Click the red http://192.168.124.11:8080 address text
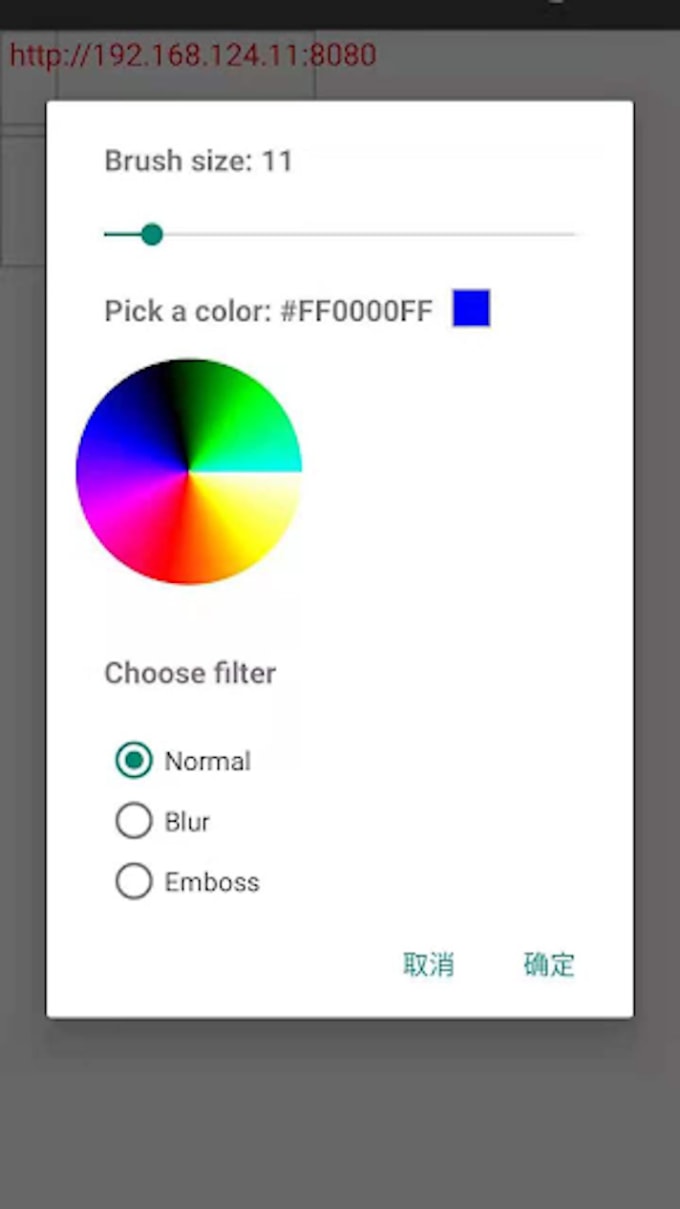Image resolution: width=680 pixels, height=1209 pixels. (193, 54)
